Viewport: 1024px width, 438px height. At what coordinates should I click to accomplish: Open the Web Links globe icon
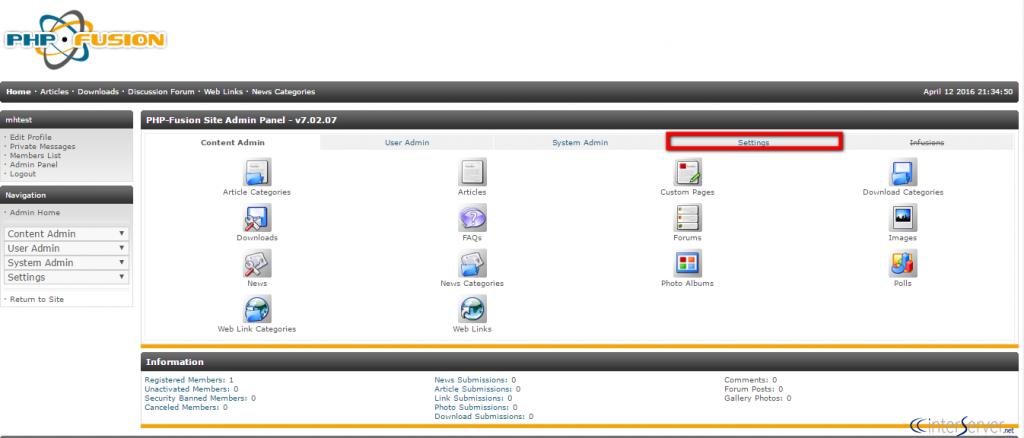pyautogui.click(x=472, y=309)
